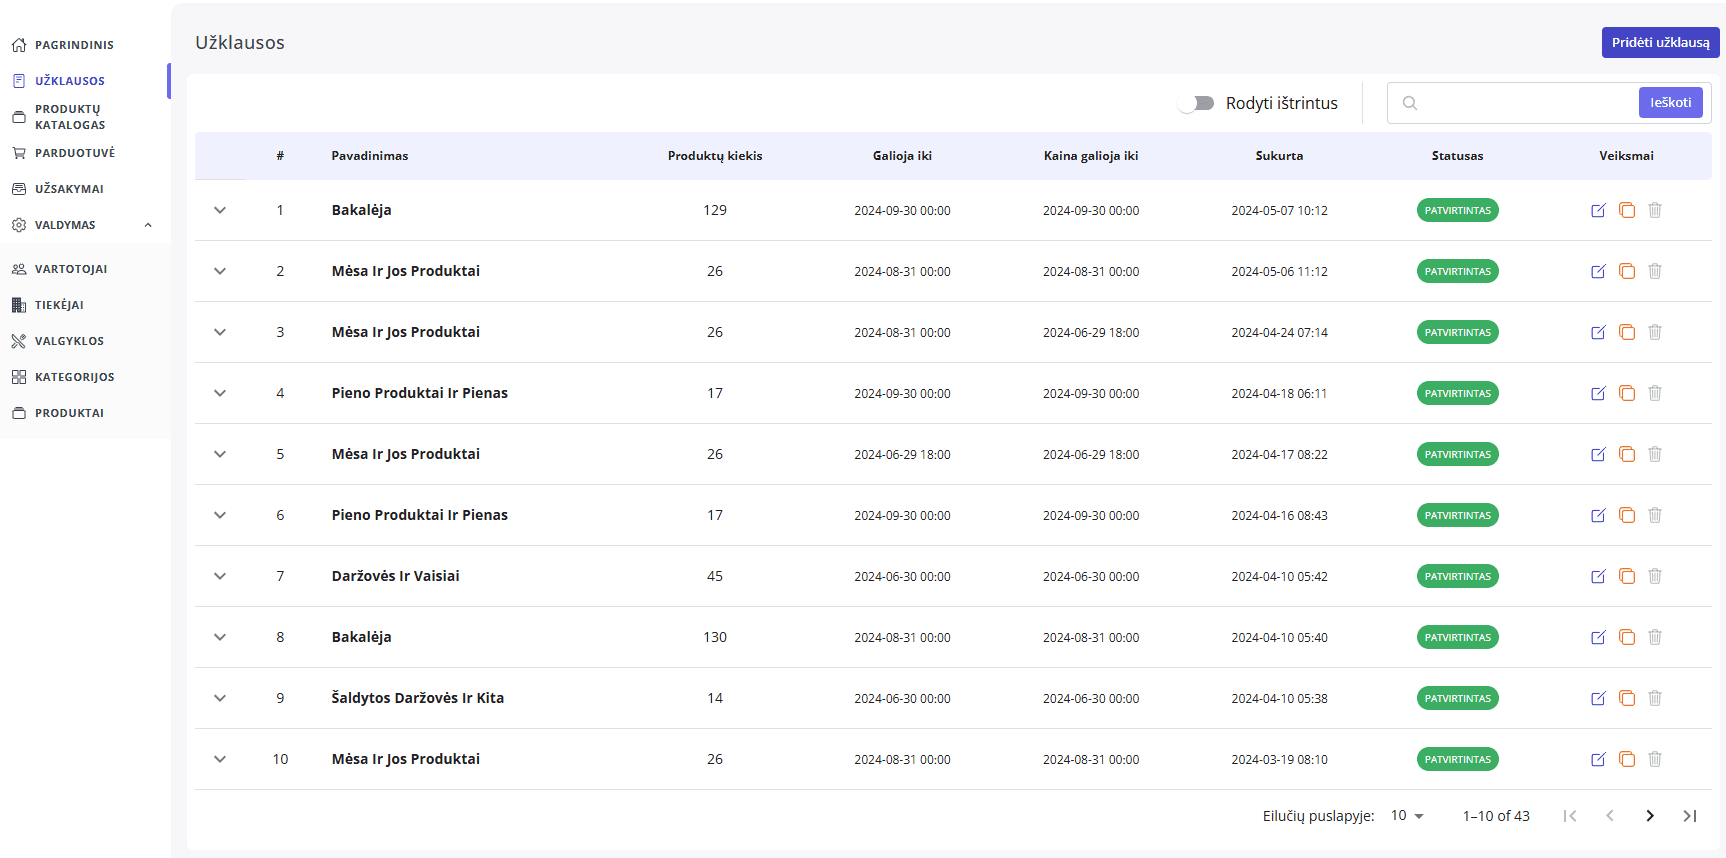Click created date 2024-03-19 08:10
Viewport: 1726px width, 858px height.
(x=1279, y=760)
